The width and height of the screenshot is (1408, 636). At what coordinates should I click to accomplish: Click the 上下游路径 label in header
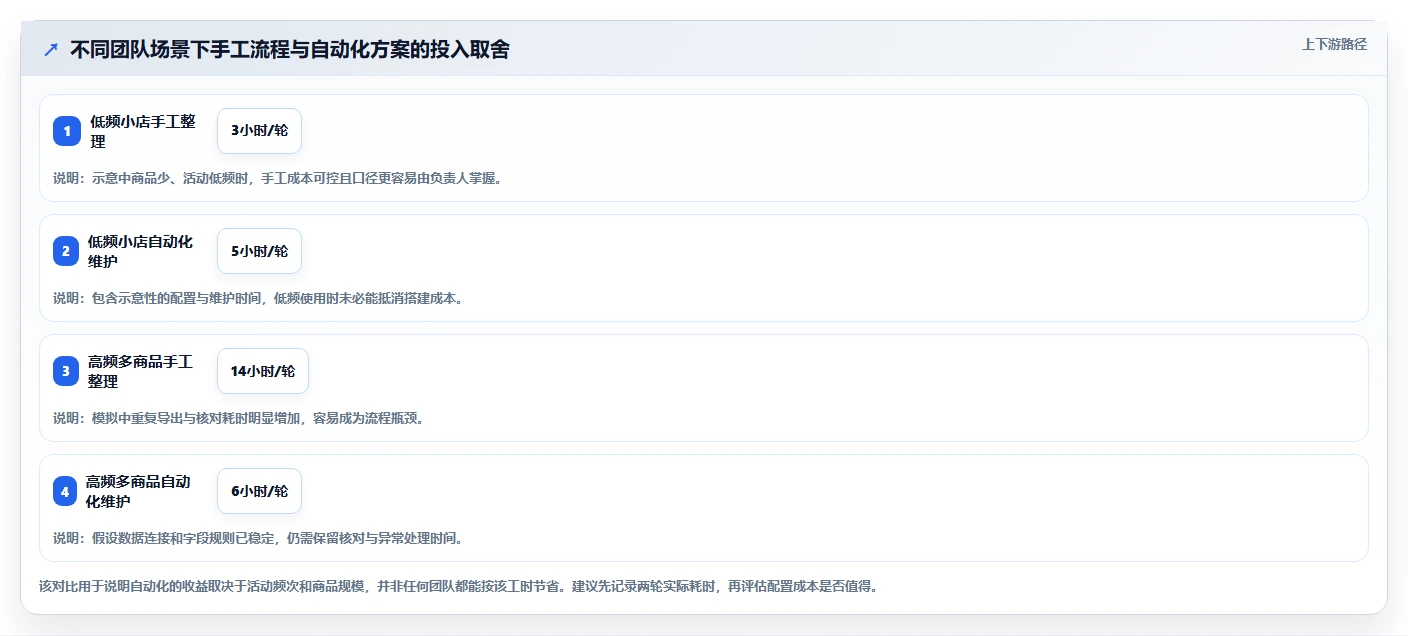pyautogui.click(x=1334, y=44)
